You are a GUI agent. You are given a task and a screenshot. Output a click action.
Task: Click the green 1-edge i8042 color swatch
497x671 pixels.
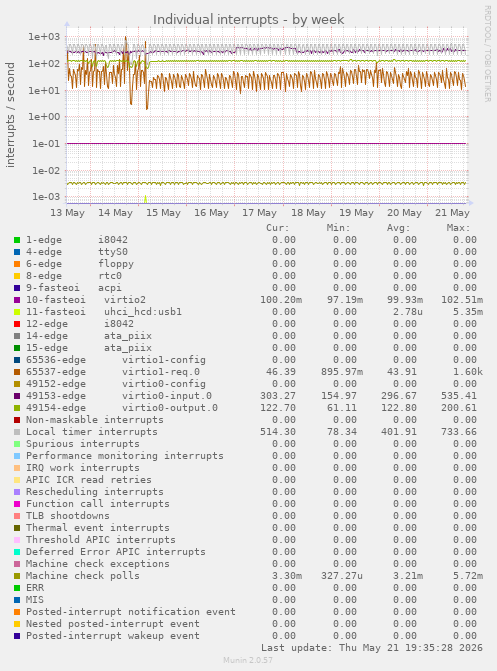[x=17, y=240]
